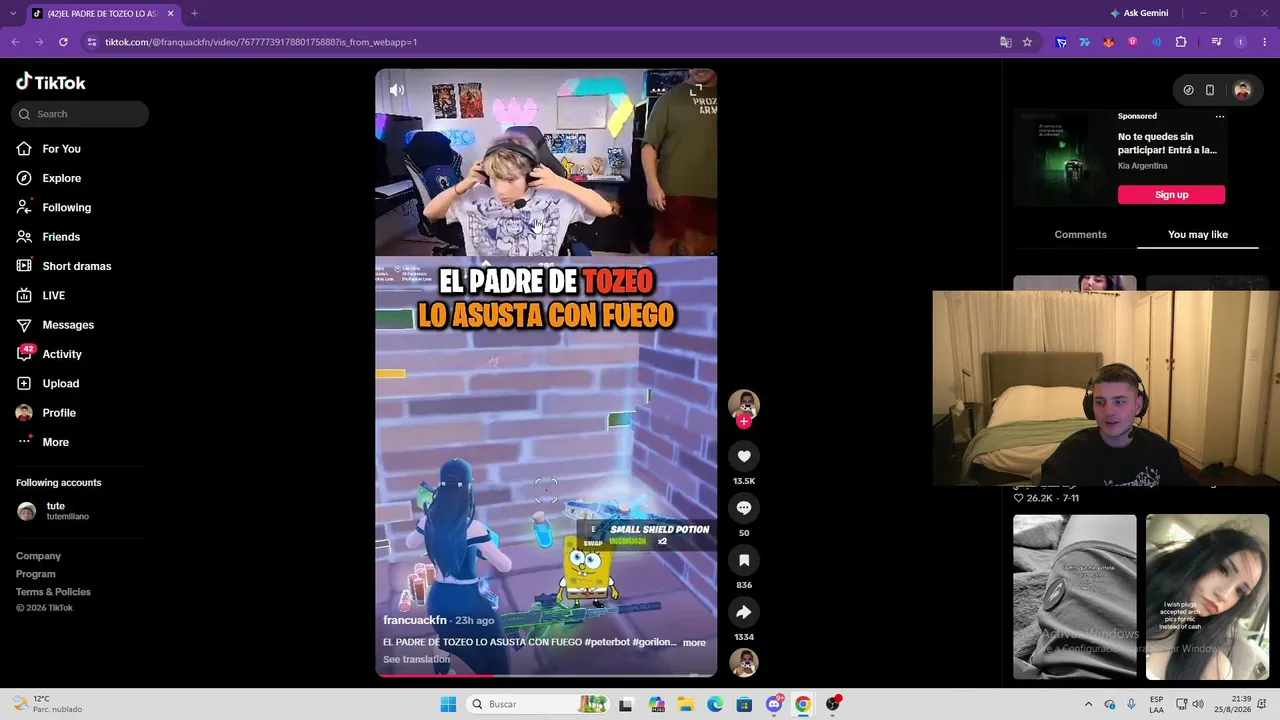1280x720 pixels.
Task: Open the profile avatar menu in top bar
Action: (x=1242, y=90)
